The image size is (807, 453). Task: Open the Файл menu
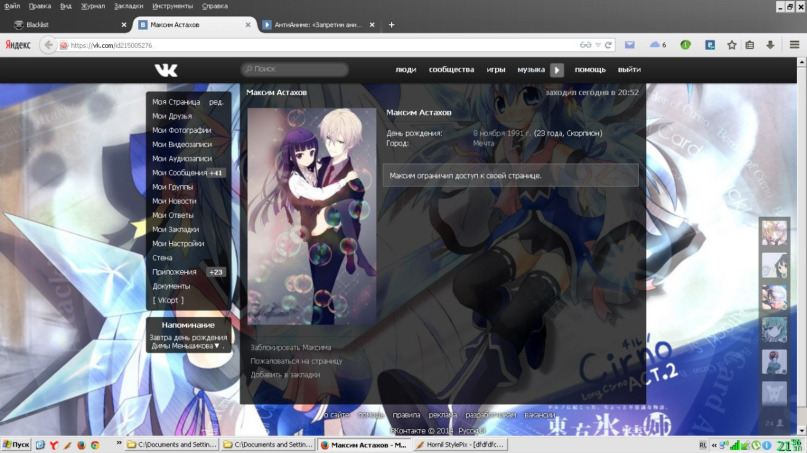click(12, 6)
